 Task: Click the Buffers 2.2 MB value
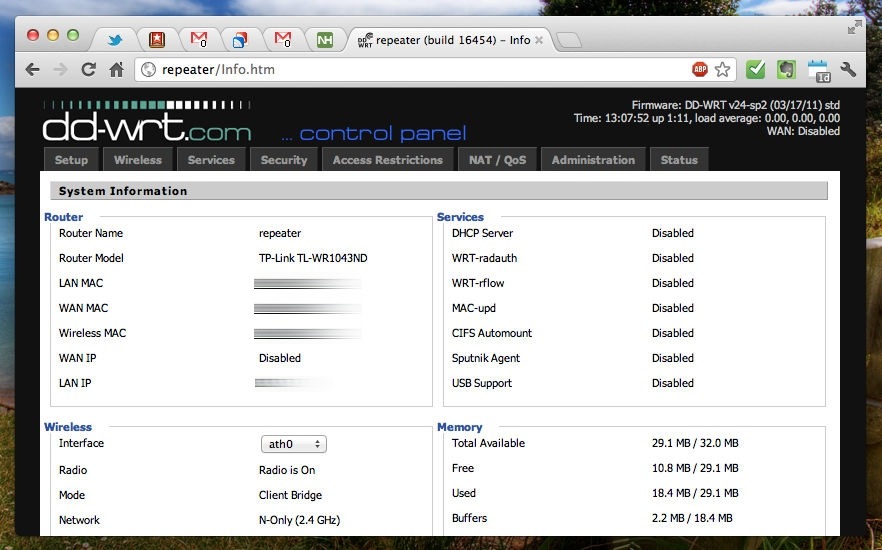tap(692, 518)
